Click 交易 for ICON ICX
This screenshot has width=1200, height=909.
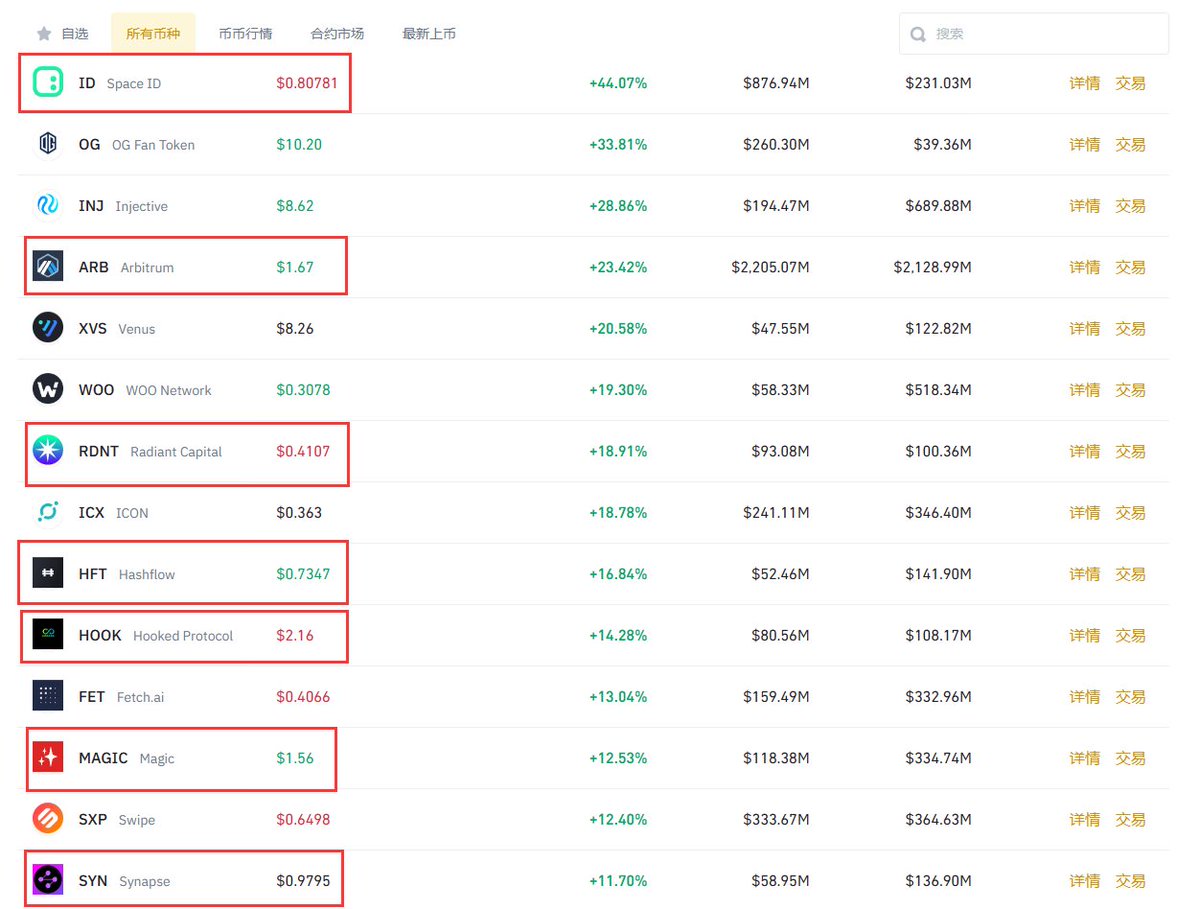(x=1130, y=512)
